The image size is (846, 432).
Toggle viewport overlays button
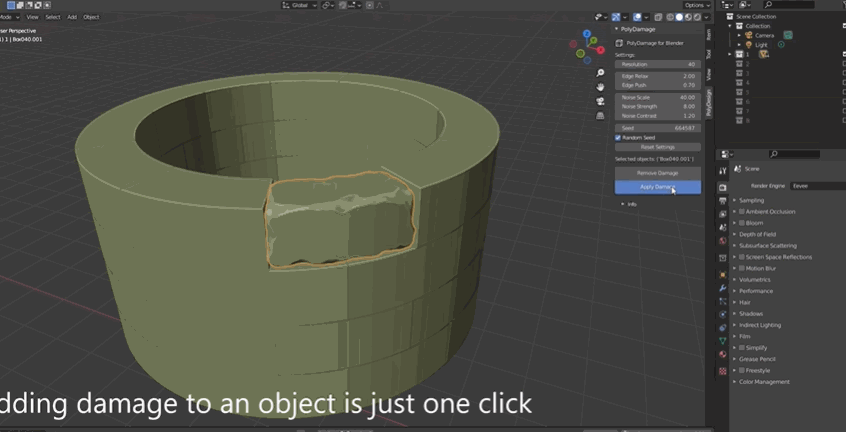(x=637, y=17)
